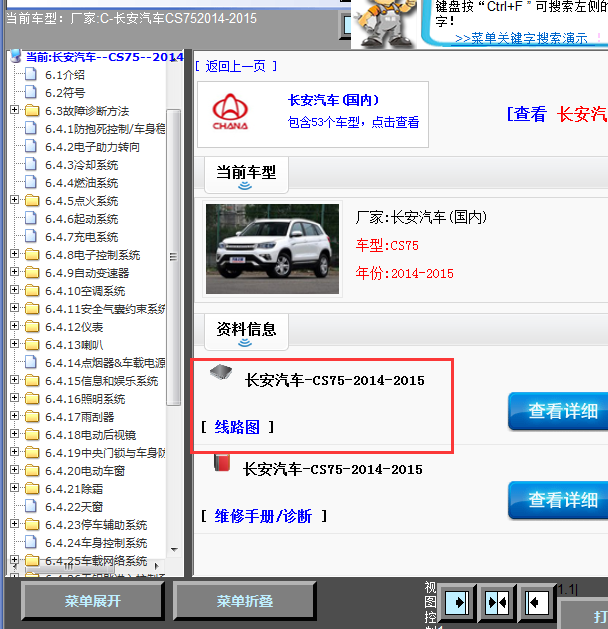608x629 pixels.
Task: Click the CHANA brand logo
Action: [x=230, y=112]
